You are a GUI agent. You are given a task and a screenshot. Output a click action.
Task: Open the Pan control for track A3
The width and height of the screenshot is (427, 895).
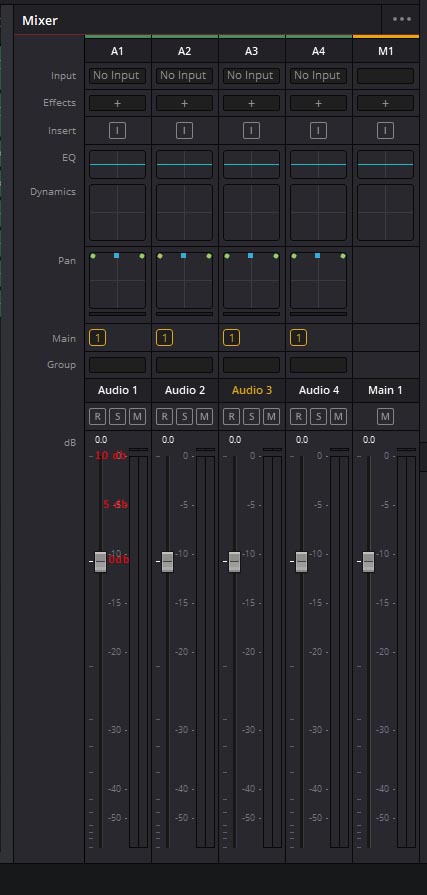pyautogui.click(x=251, y=280)
